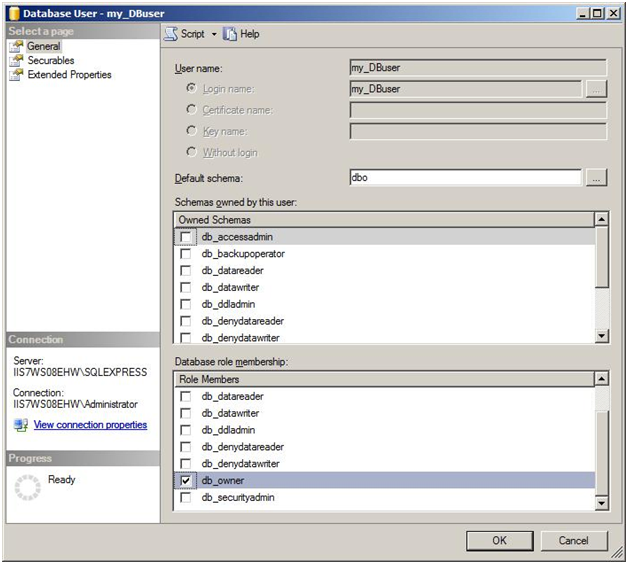This screenshot has width=628, height=564.
Task: Check db_denydatawriter in Owned Schemas
Action: (185, 338)
